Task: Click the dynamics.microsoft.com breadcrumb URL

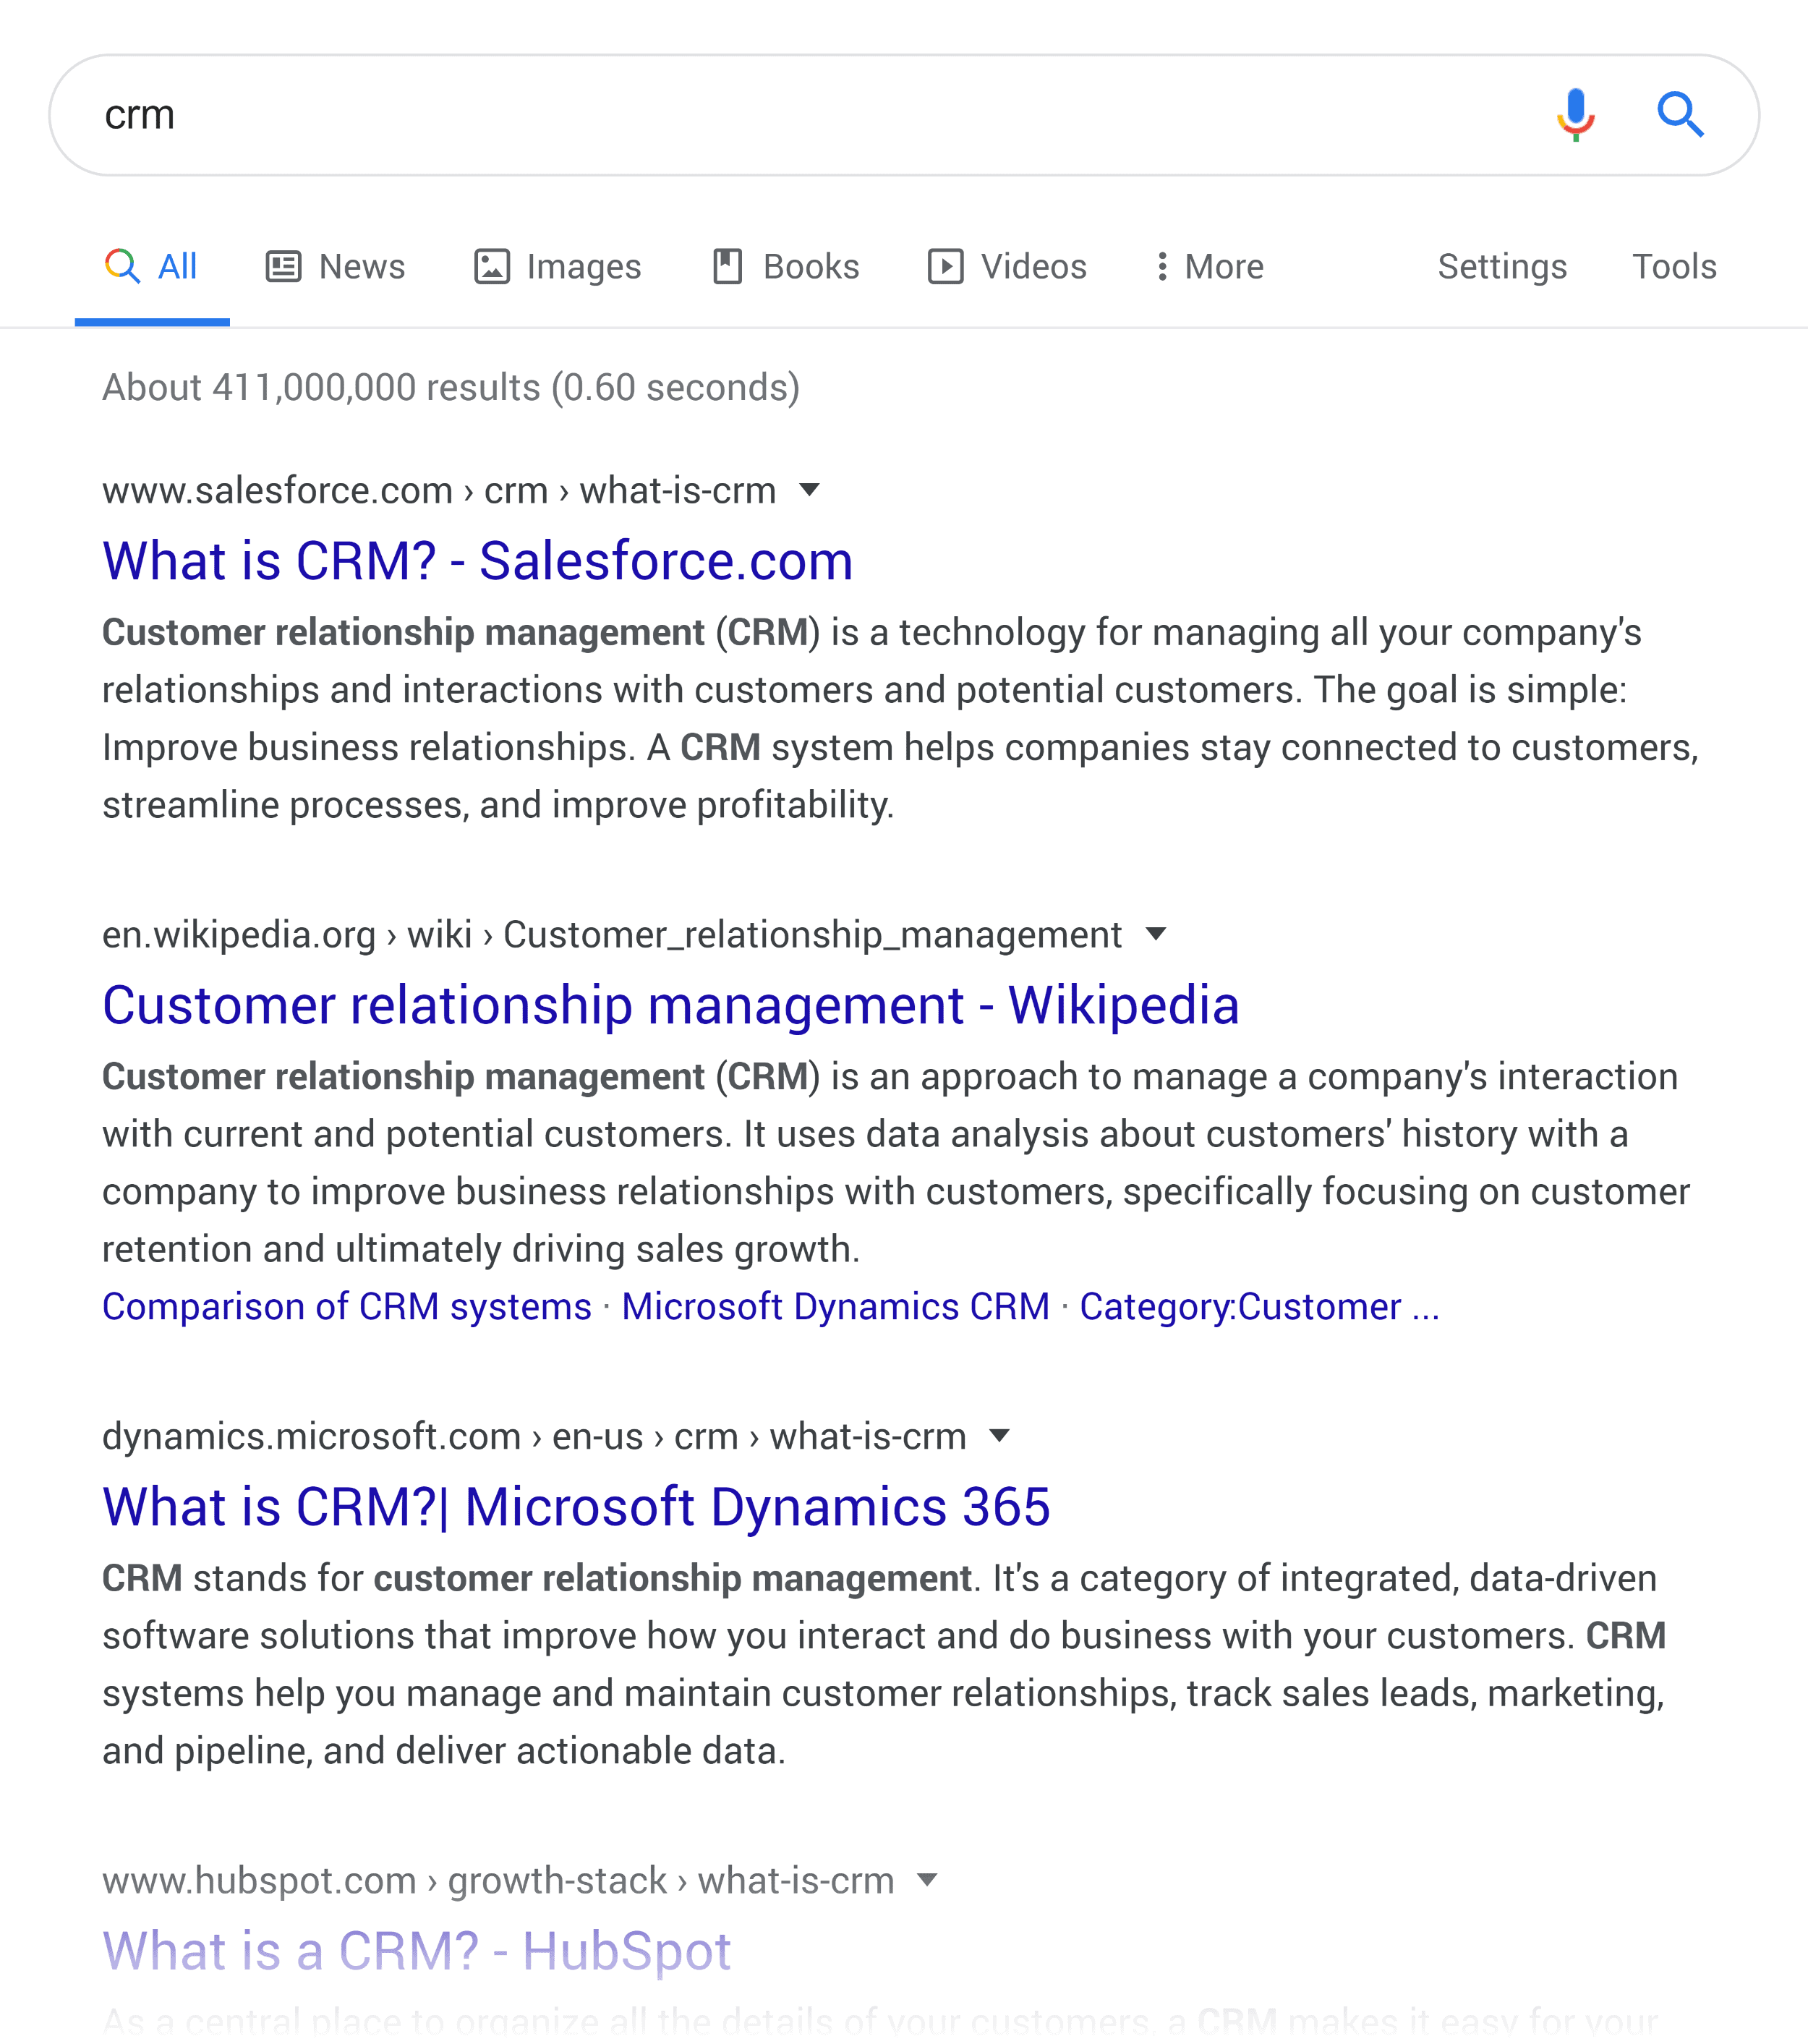Action: [534, 1437]
